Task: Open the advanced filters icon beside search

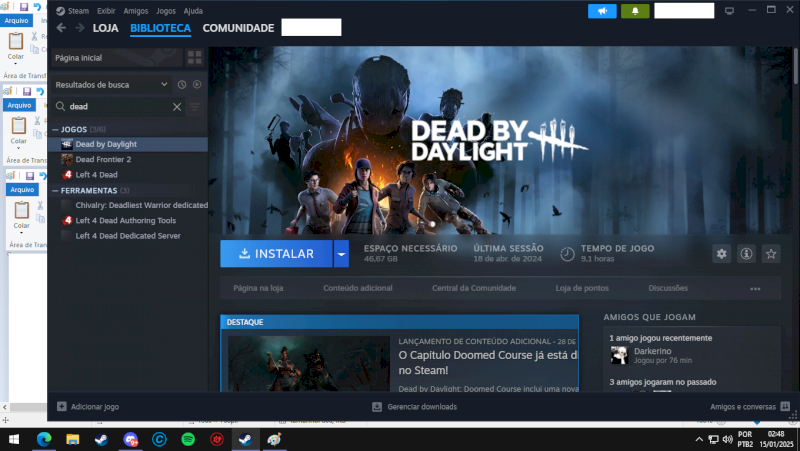Action: click(x=195, y=106)
